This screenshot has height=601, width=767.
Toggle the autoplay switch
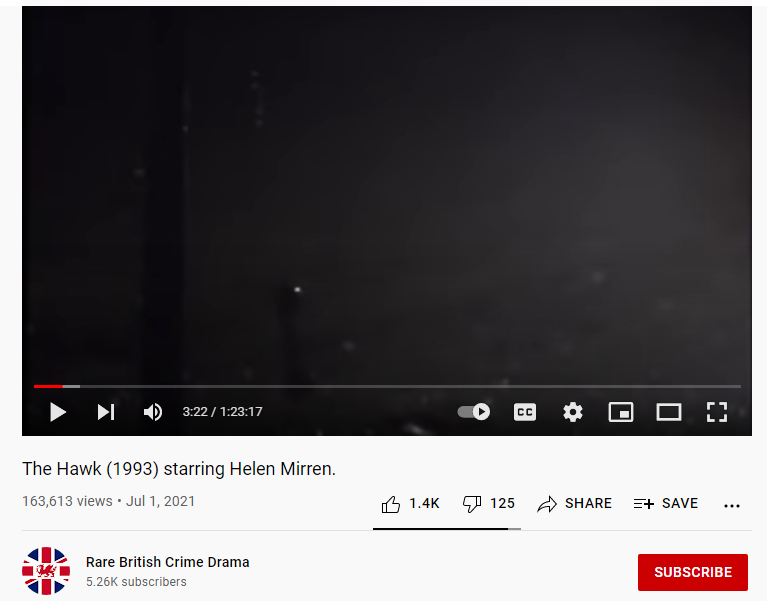(x=474, y=412)
